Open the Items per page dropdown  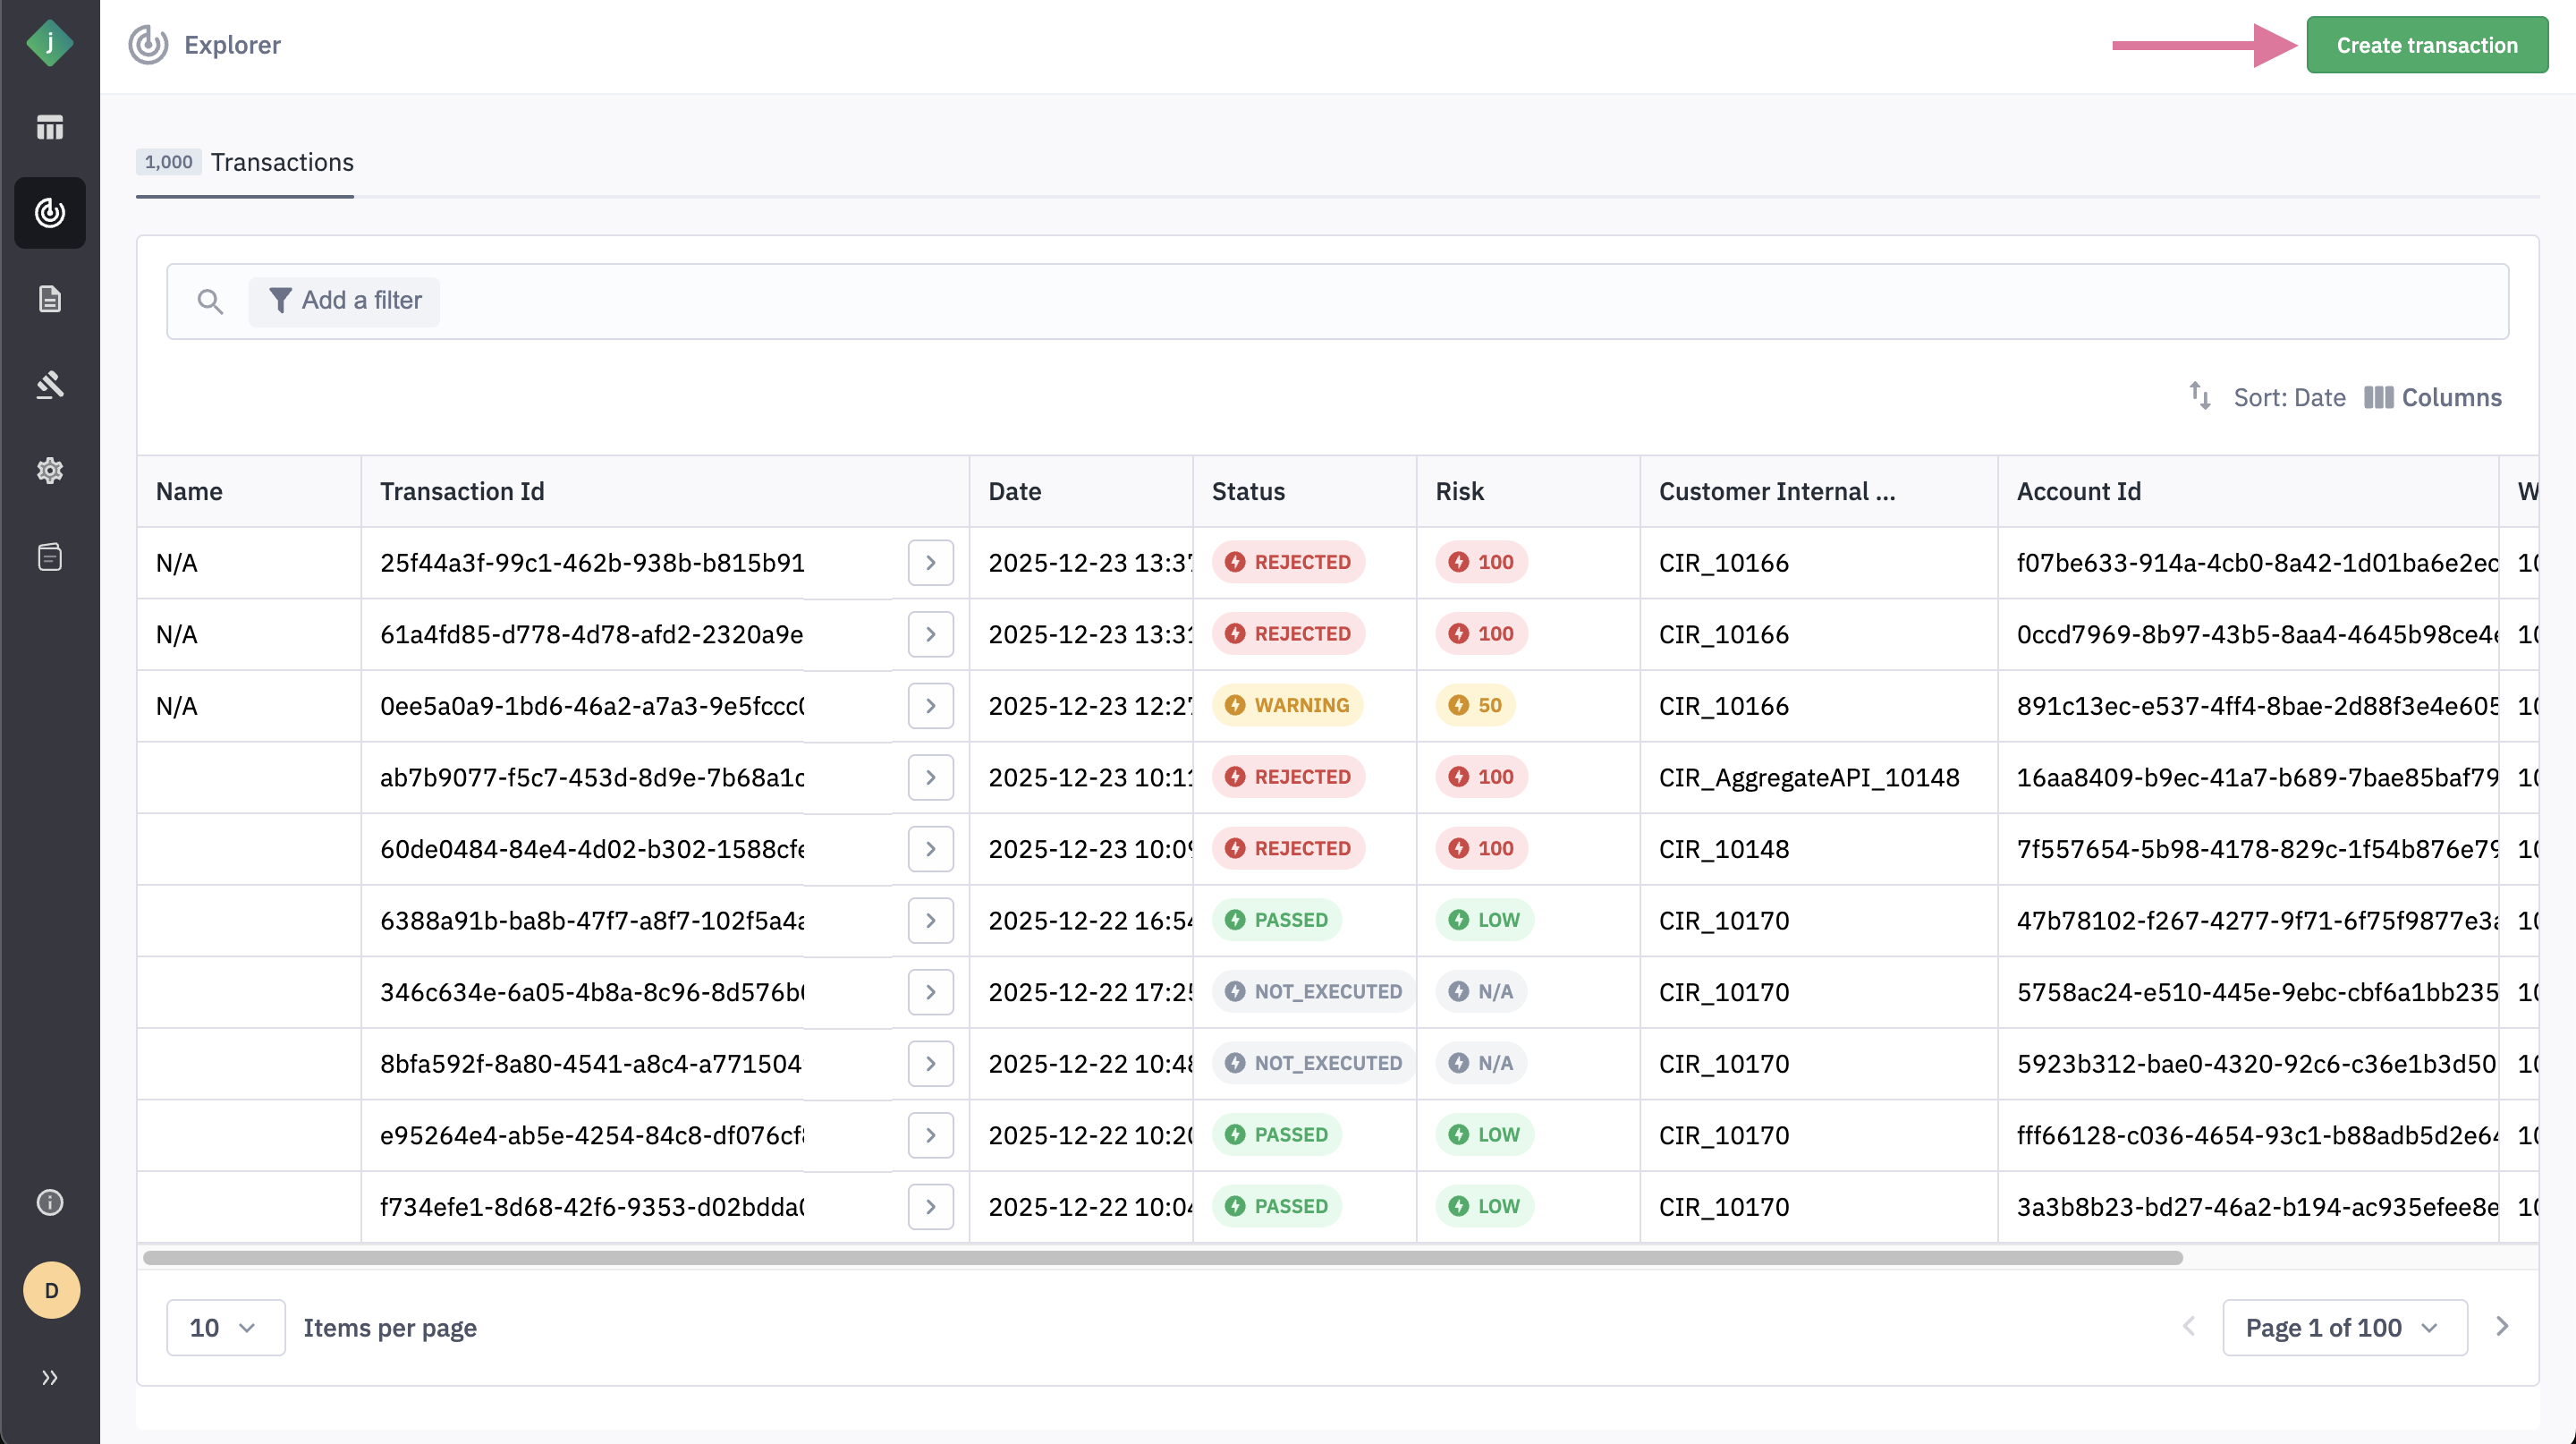(x=225, y=1327)
